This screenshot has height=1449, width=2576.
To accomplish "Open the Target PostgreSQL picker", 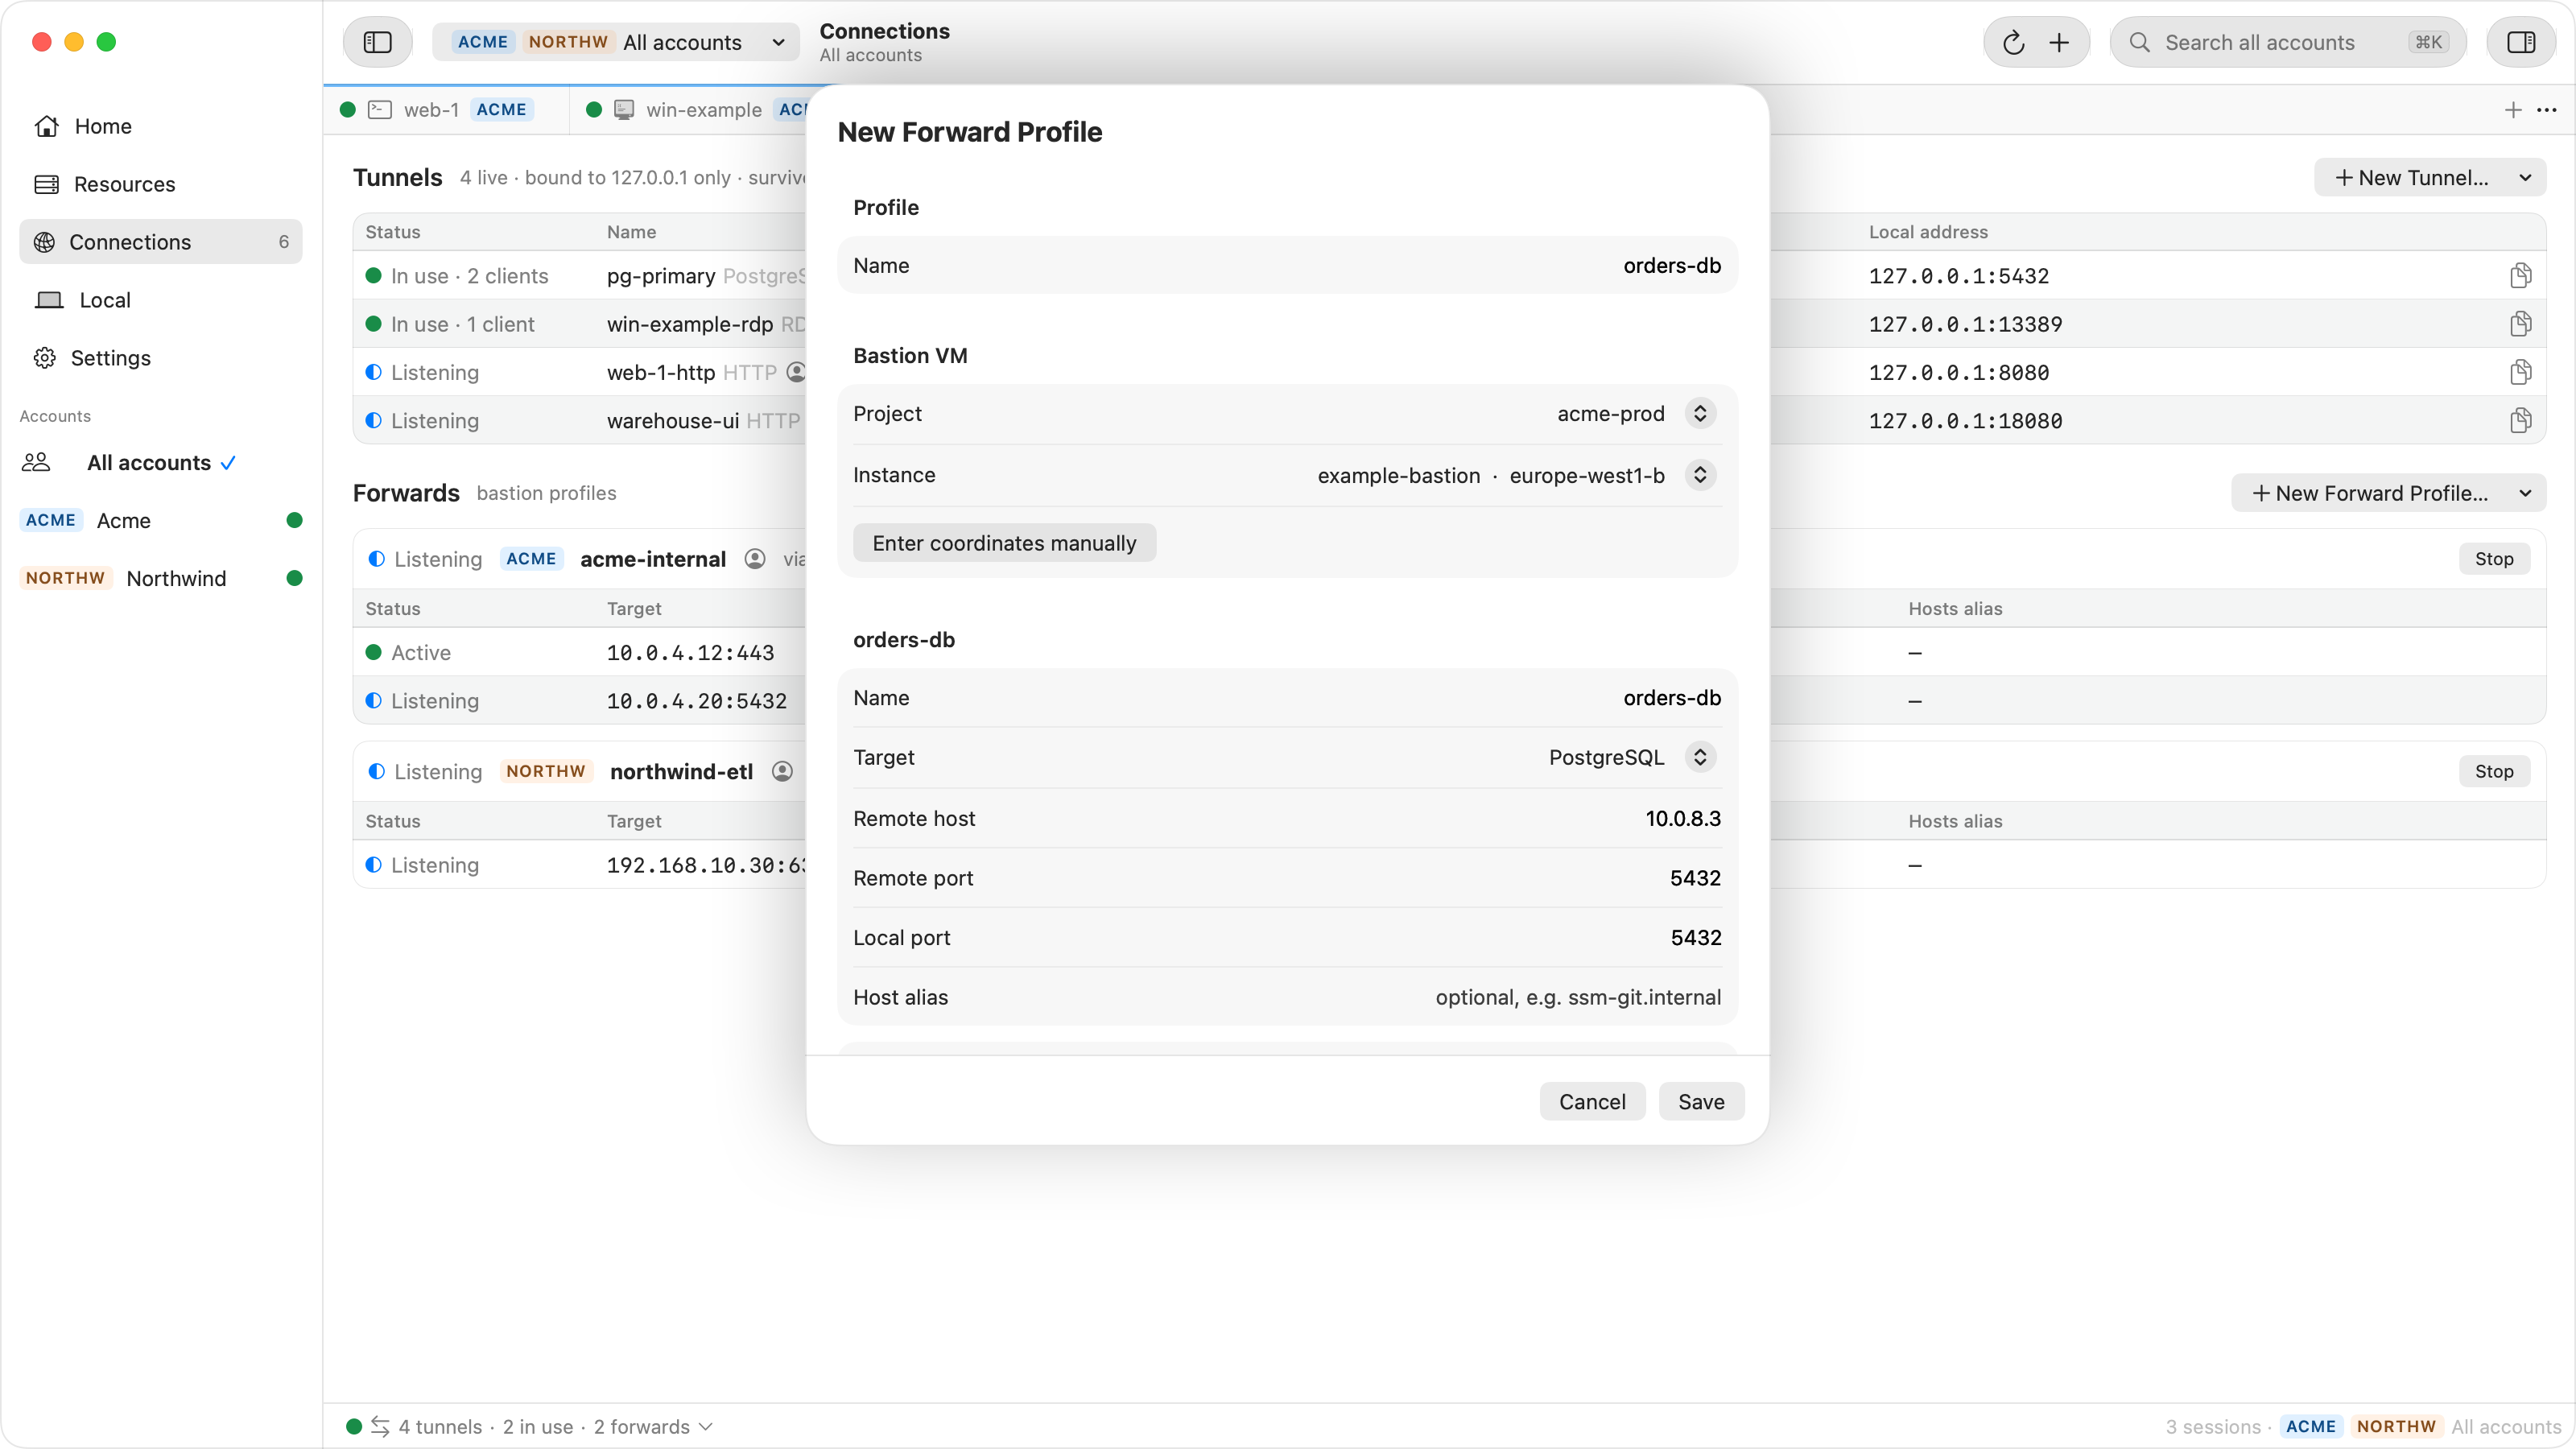I will coord(1699,757).
